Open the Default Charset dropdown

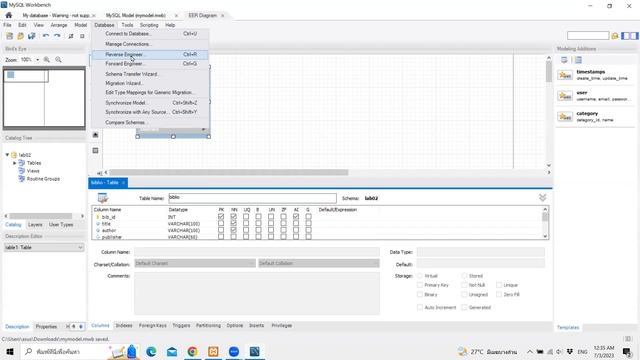(195, 263)
